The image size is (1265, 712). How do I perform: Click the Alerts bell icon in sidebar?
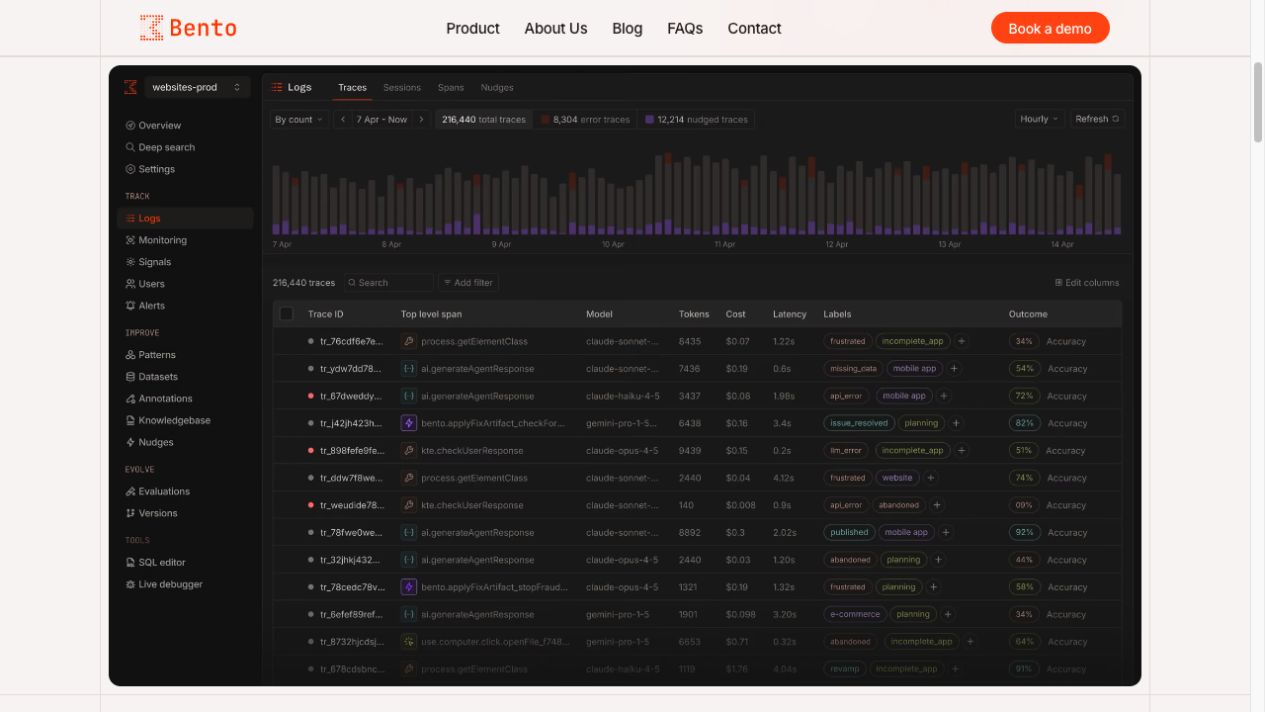(130, 306)
